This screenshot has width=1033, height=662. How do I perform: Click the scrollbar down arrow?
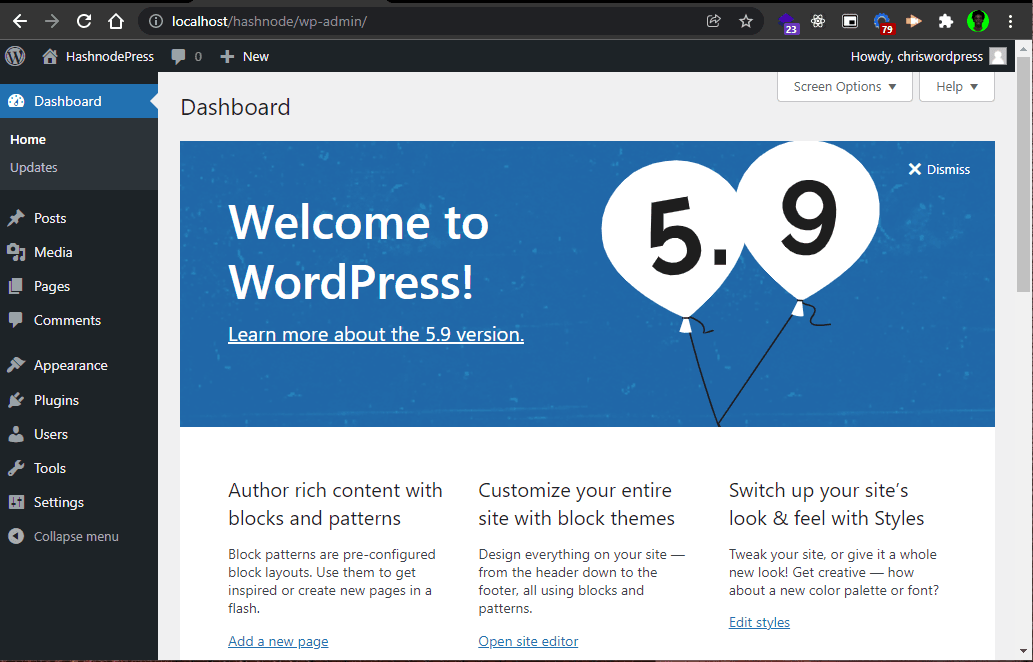point(1023,653)
